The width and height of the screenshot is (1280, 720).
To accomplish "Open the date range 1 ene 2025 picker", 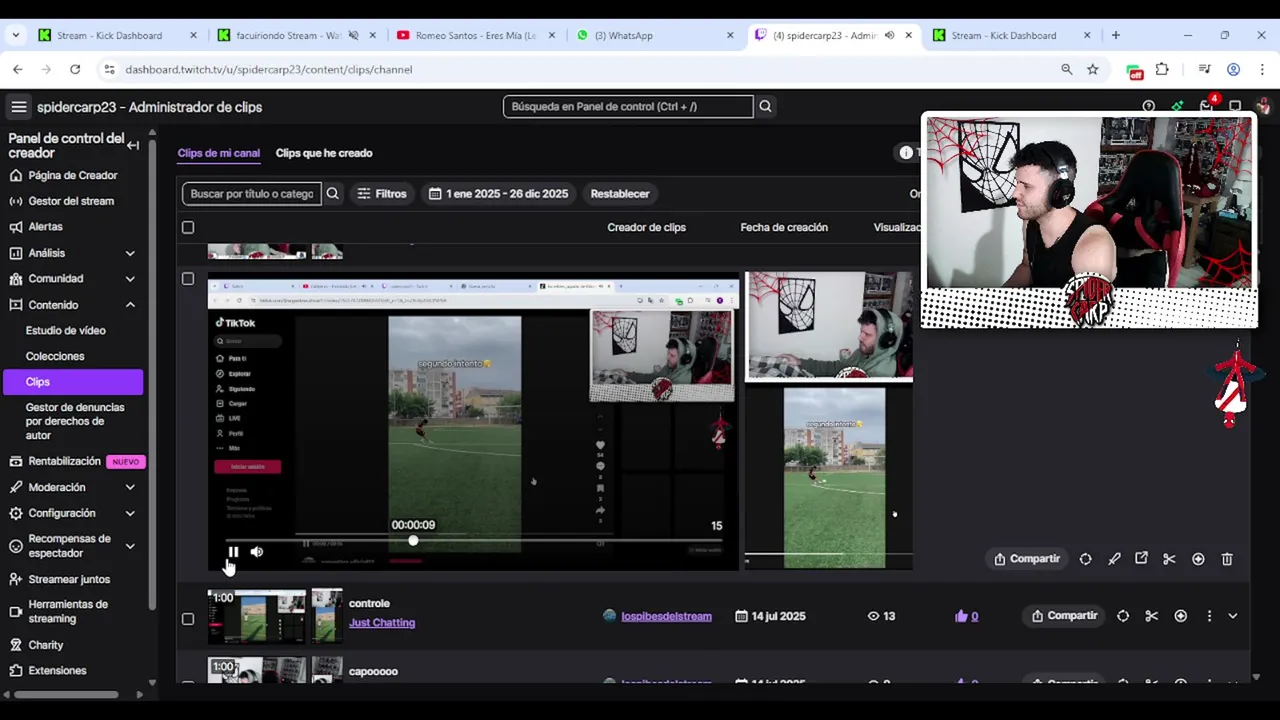I will [x=498, y=194].
